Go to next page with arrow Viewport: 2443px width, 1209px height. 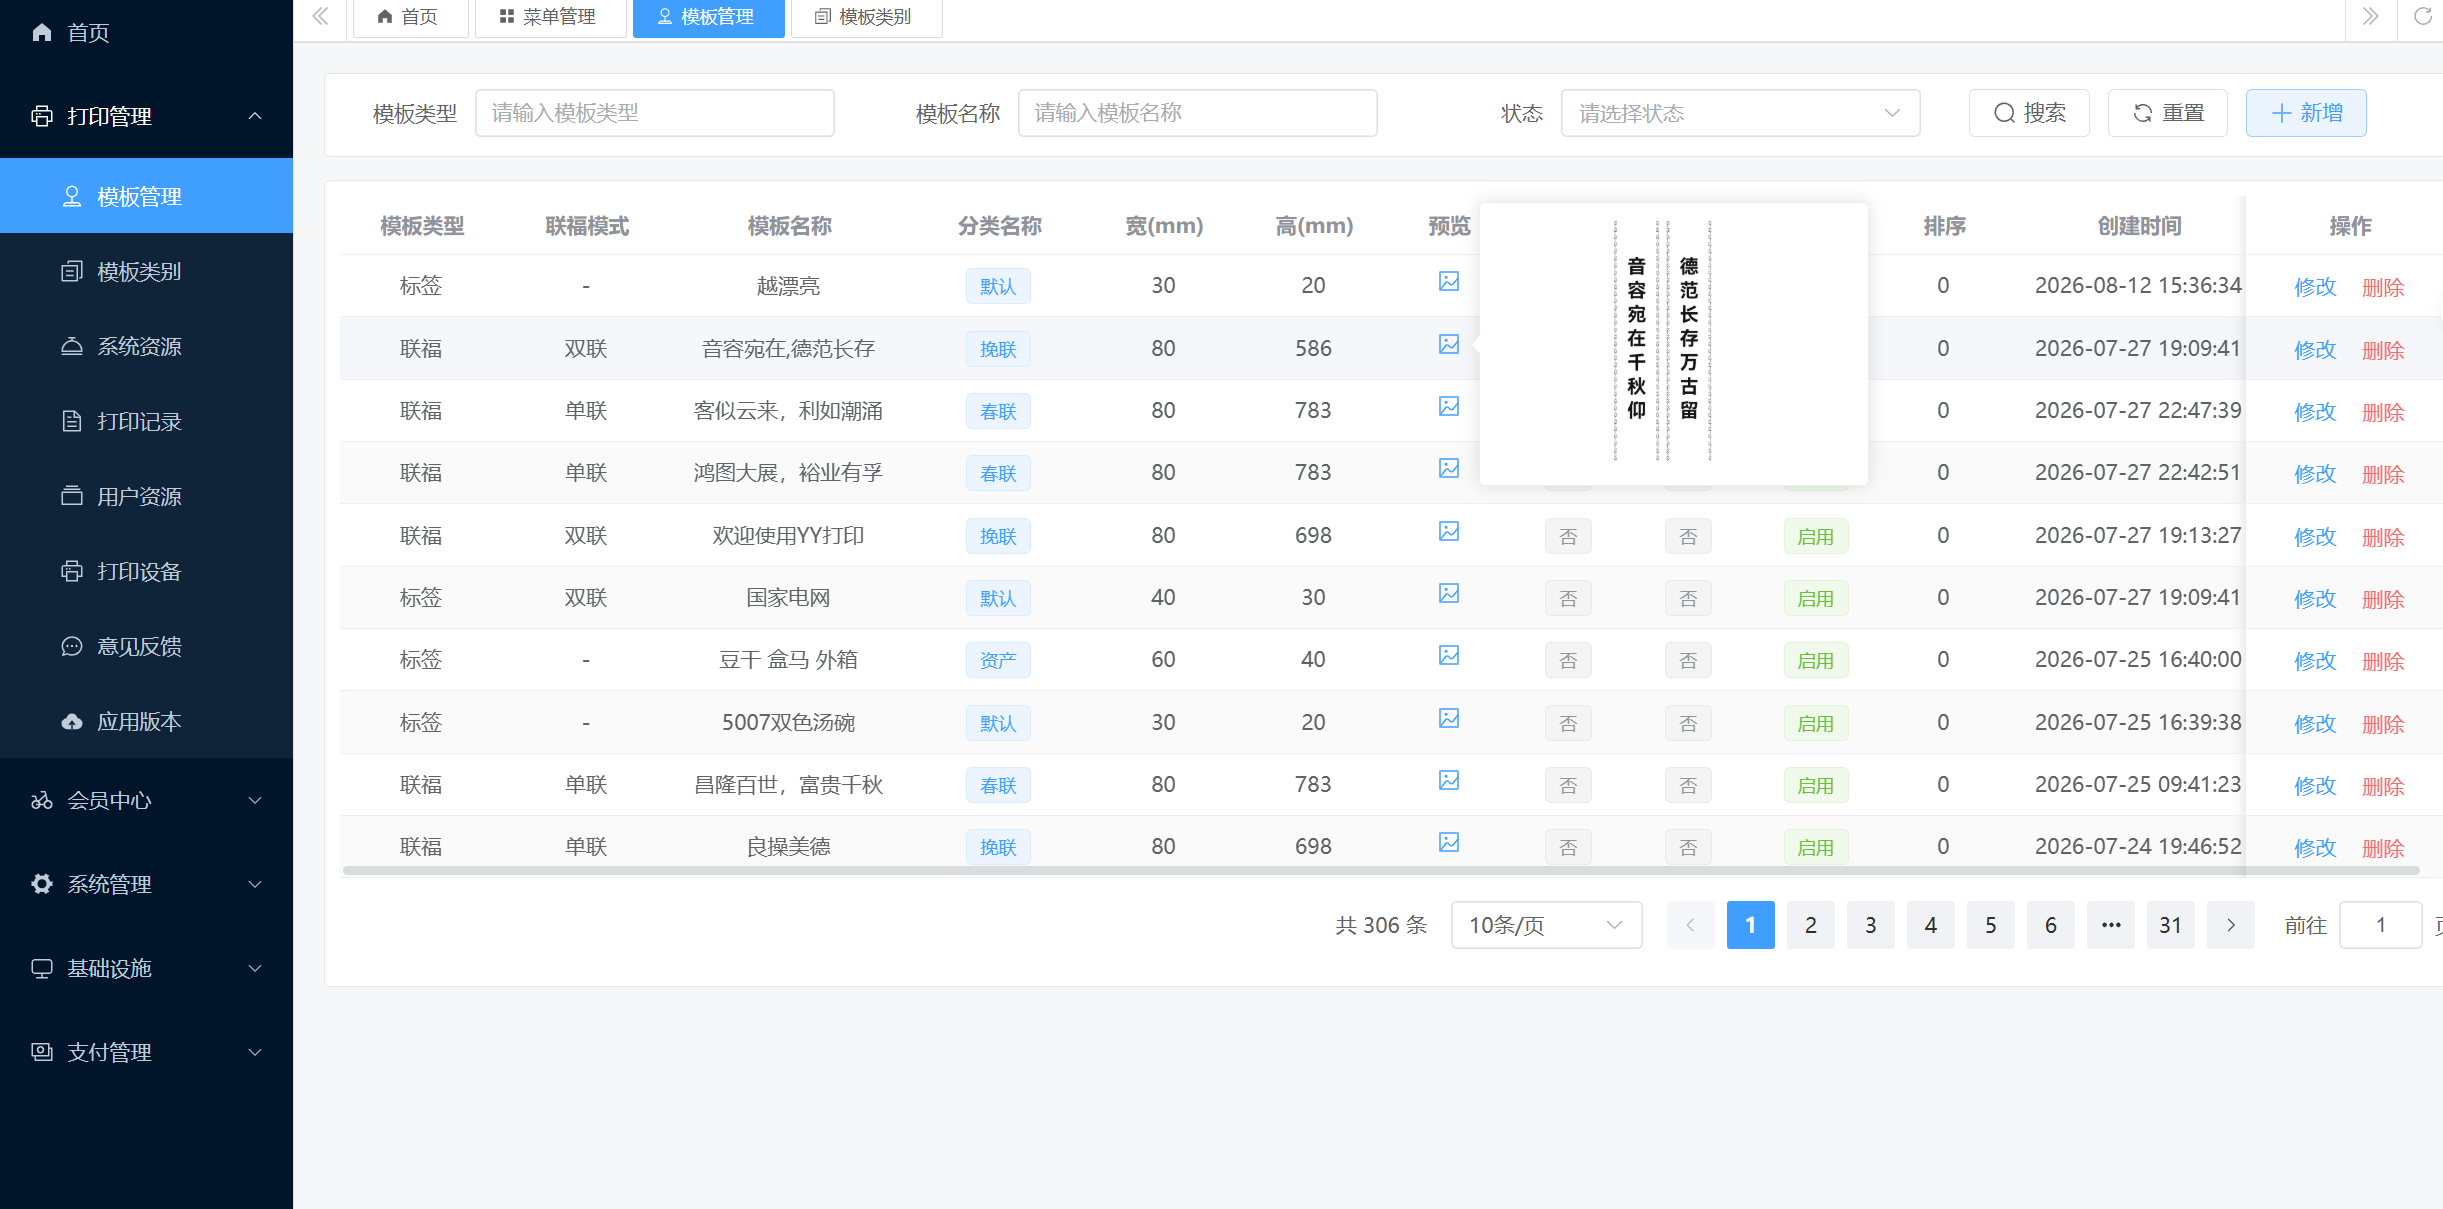(x=2230, y=925)
